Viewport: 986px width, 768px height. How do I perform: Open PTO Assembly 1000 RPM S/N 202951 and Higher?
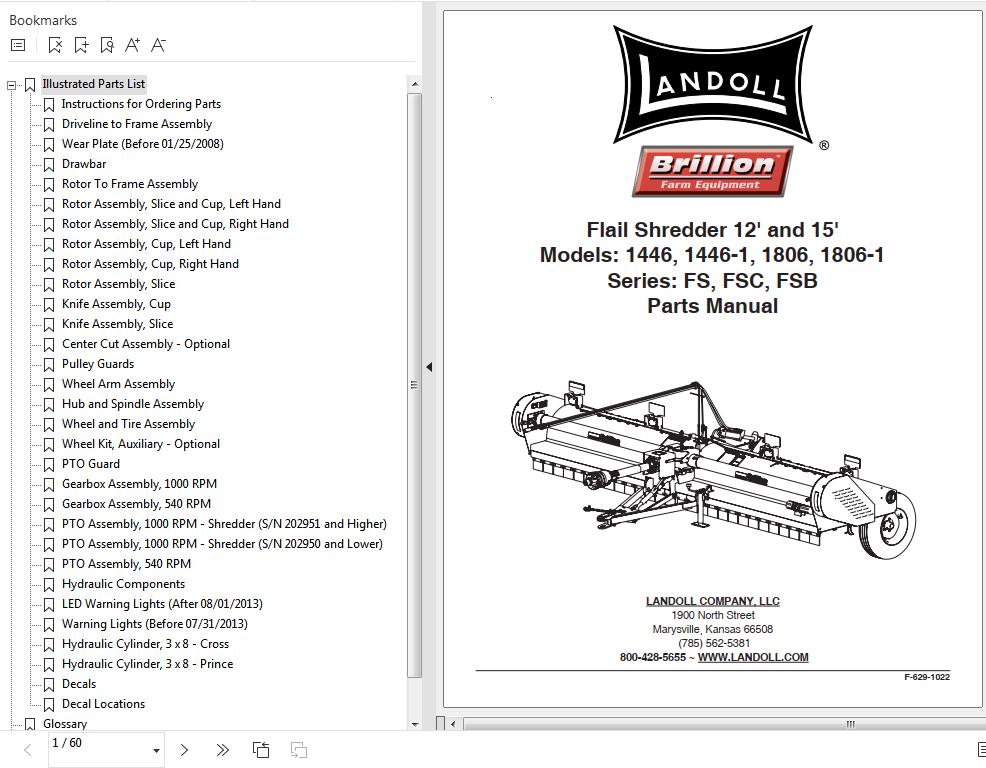tap(224, 525)
